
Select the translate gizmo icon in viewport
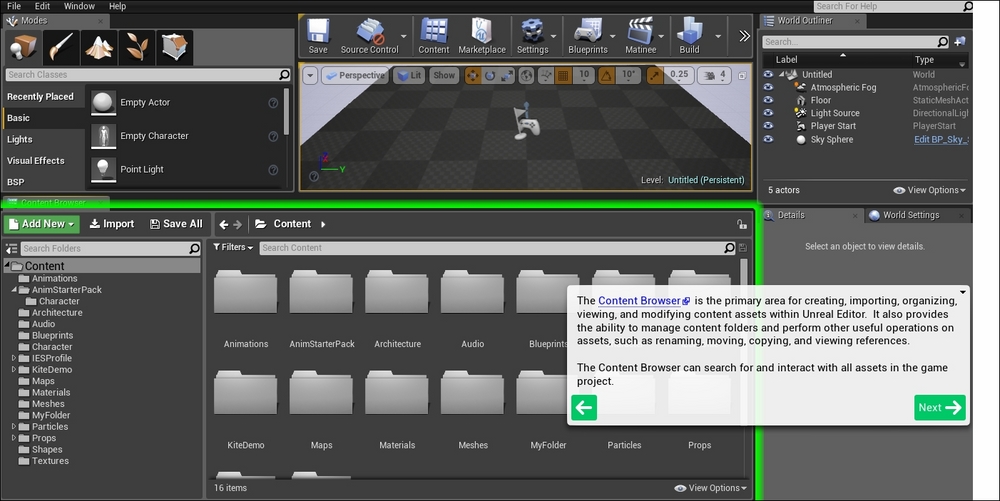pos(473,76)
